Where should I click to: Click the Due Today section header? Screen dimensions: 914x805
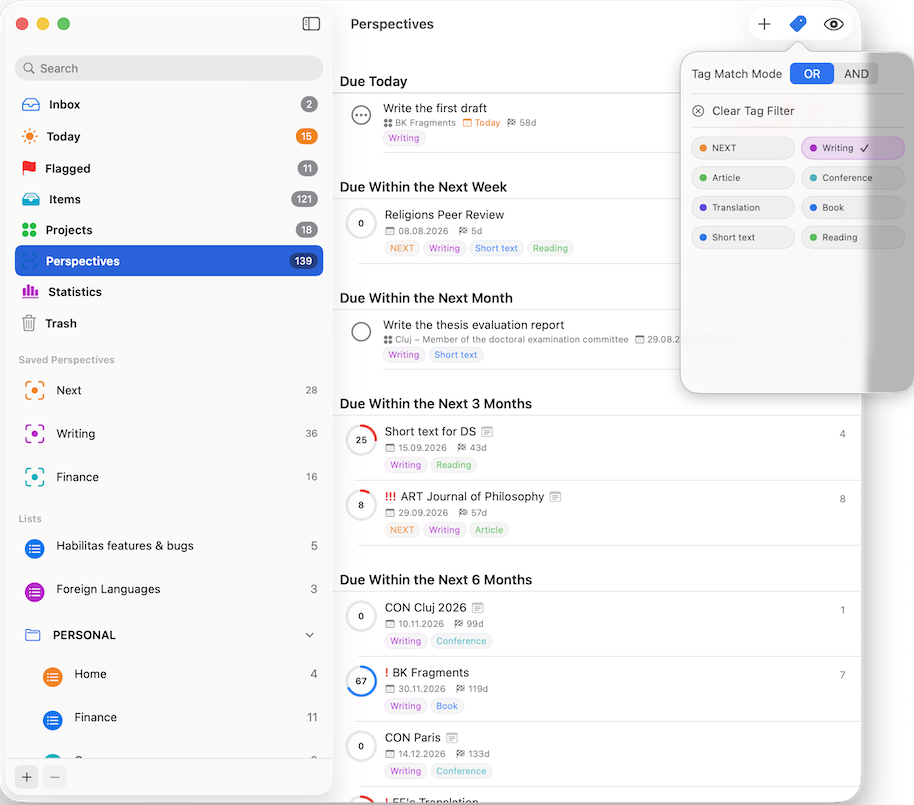coord(374,82)
